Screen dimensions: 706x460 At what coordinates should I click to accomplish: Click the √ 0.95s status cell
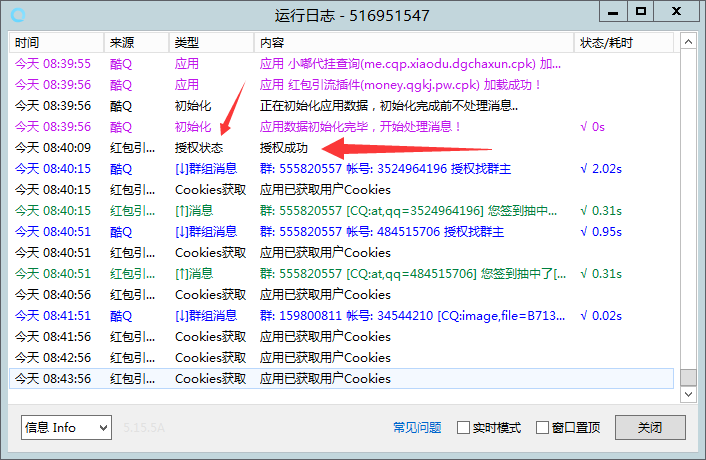click(601, 232)
